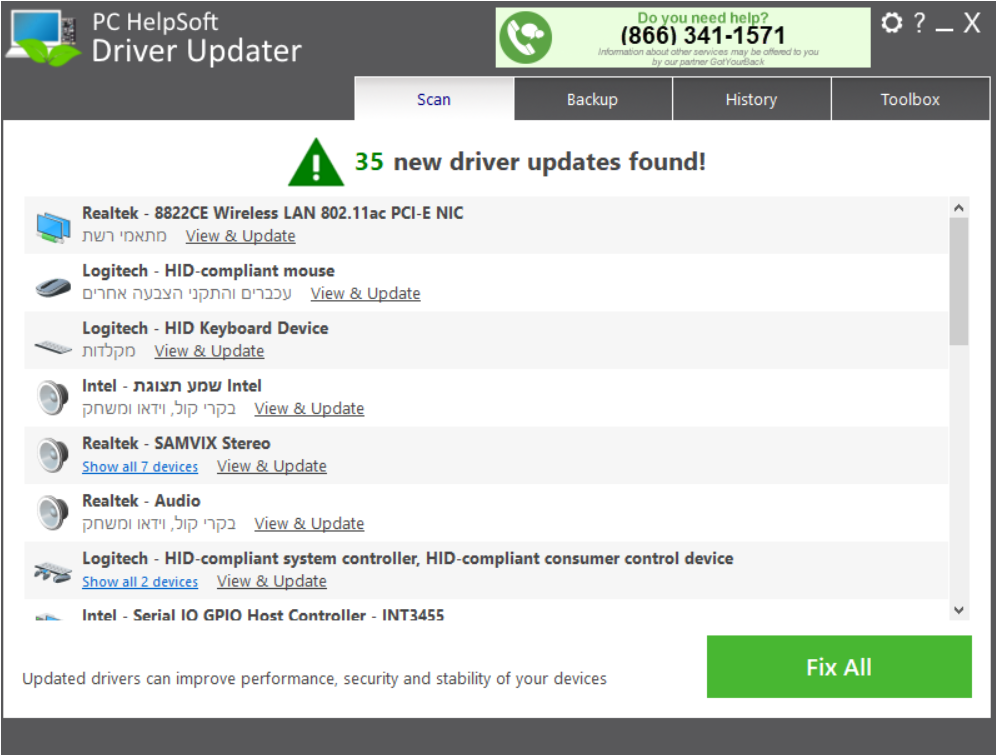Image resolution: width=997 pixels, height=756 pixels.
Task: Switch to the Scan tab
Action: point(434,99)
